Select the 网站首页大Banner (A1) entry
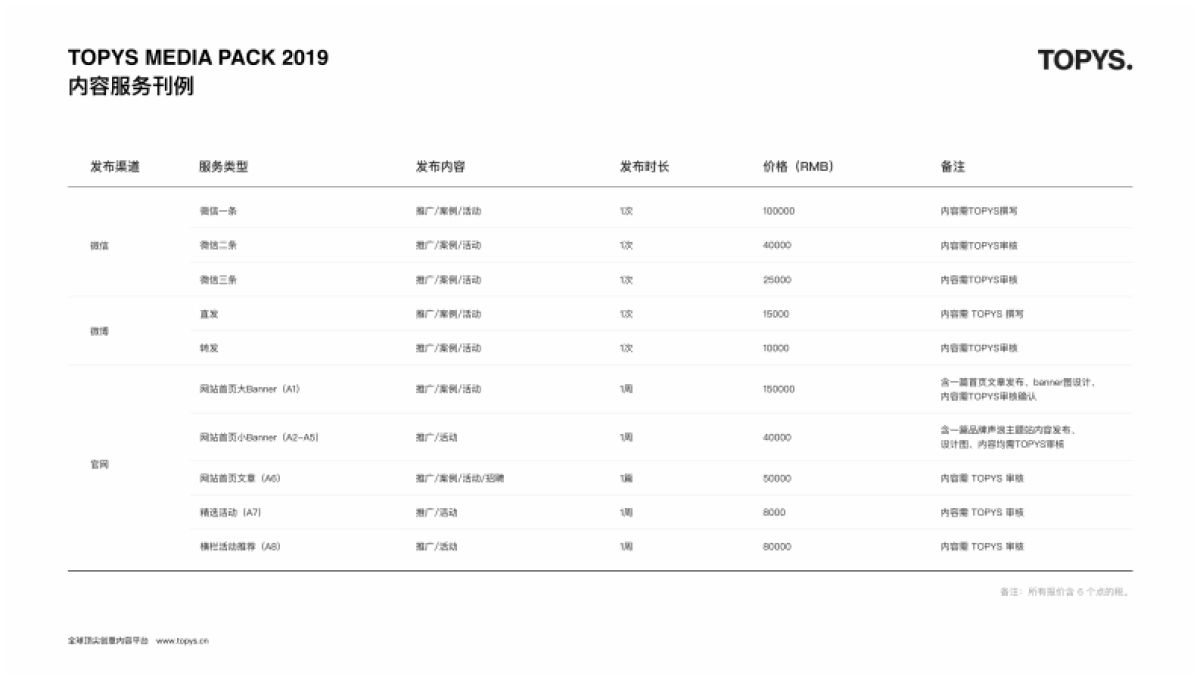The image size is (1200, 679). tap(250, 389)
